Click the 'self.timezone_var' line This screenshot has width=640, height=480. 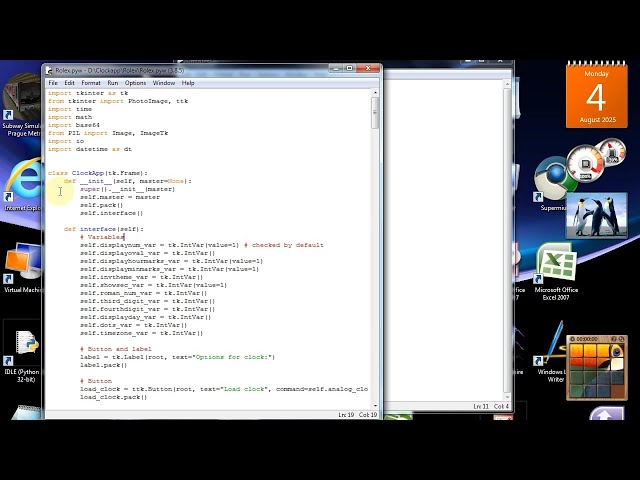[141, 333]
